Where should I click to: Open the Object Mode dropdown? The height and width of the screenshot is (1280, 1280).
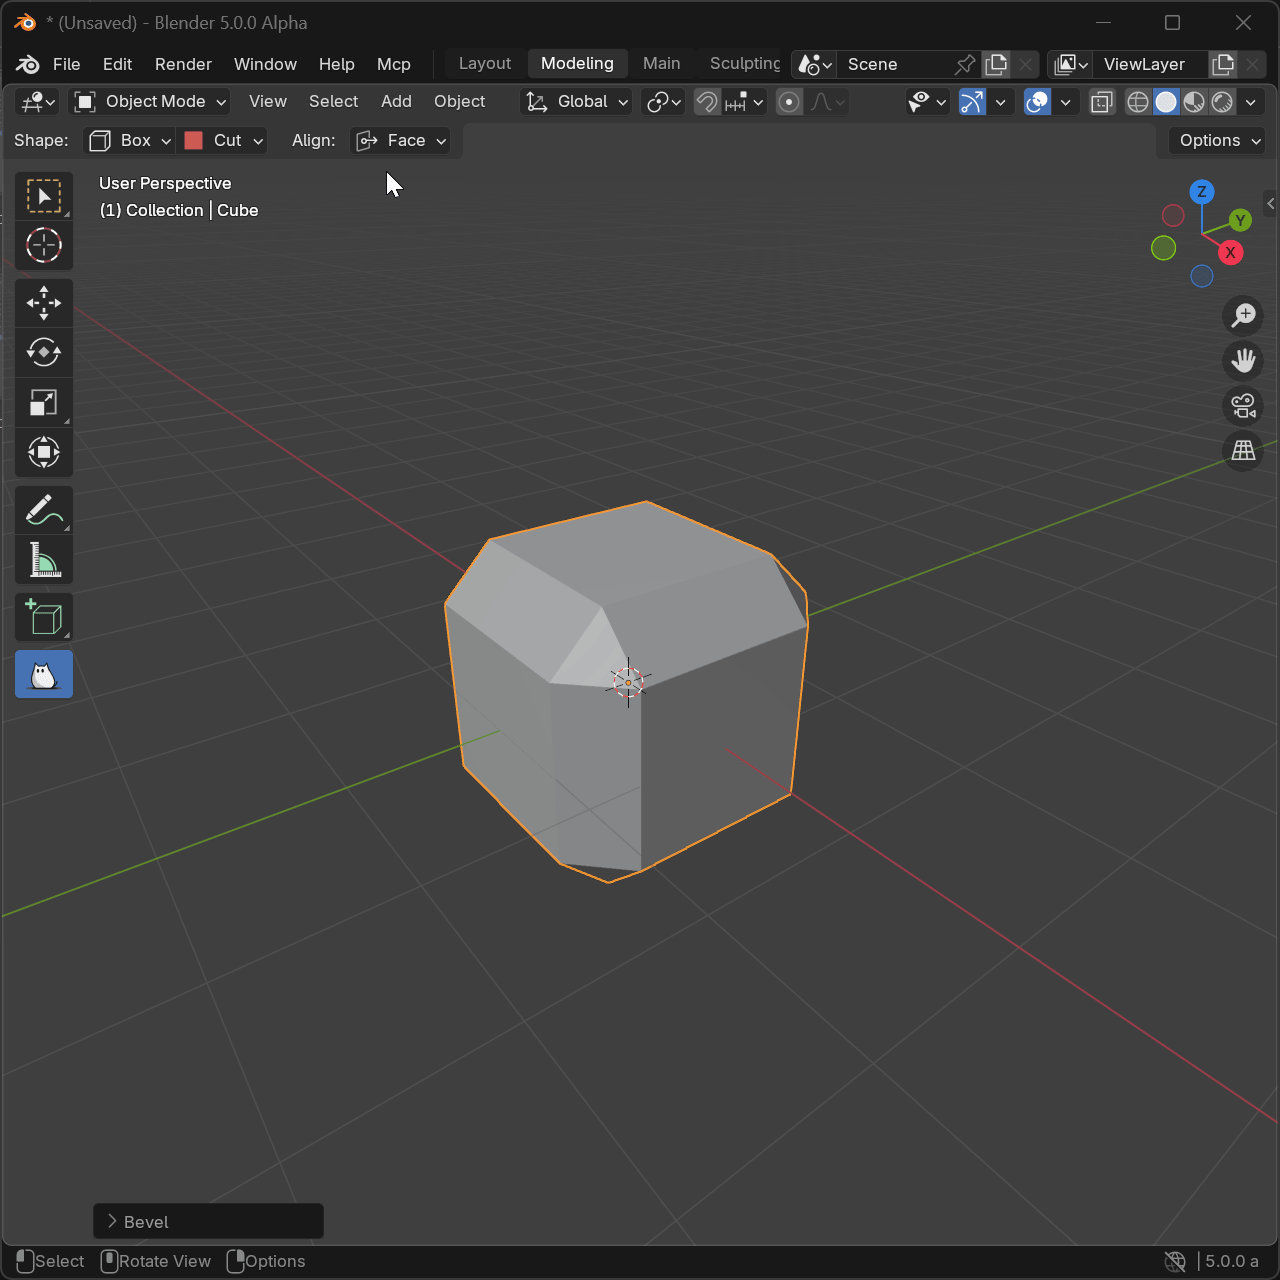tap(151, 102)
